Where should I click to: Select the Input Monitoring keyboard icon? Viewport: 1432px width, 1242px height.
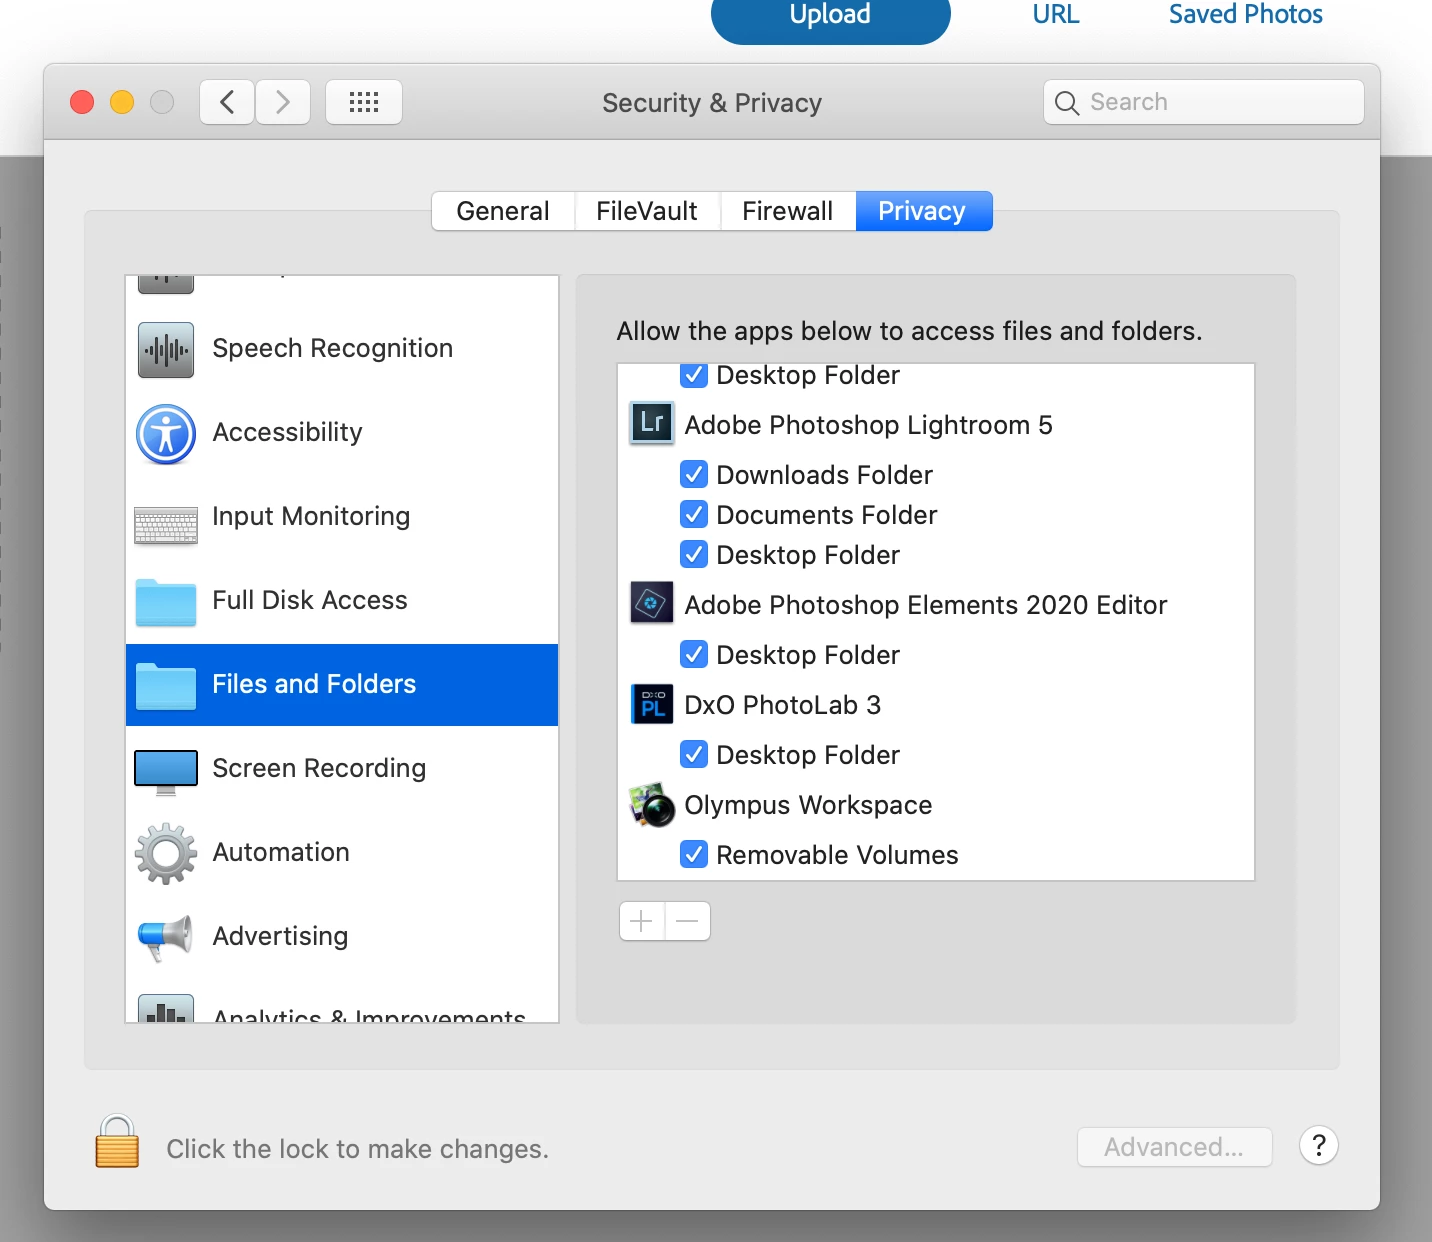(x=166, y=525)
